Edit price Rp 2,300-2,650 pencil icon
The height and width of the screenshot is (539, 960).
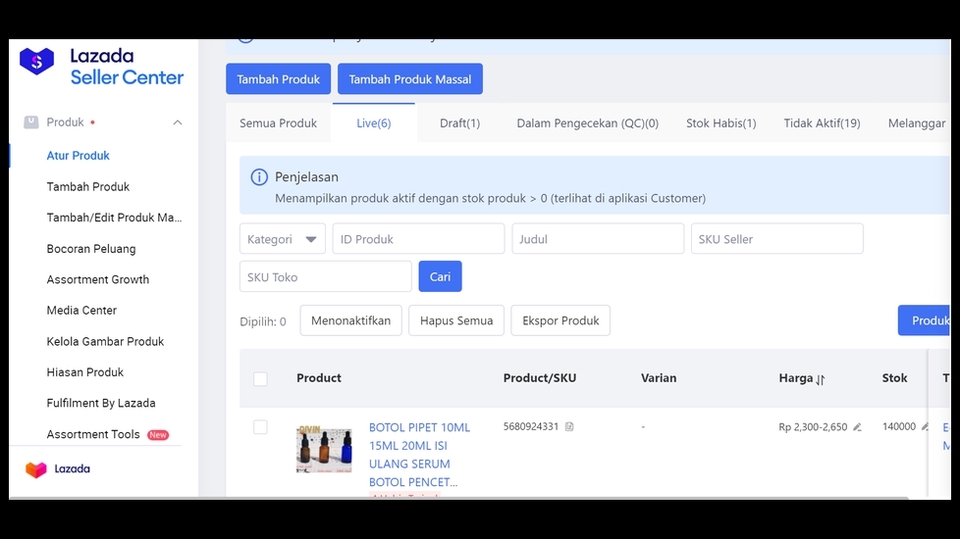pos(857,427)
